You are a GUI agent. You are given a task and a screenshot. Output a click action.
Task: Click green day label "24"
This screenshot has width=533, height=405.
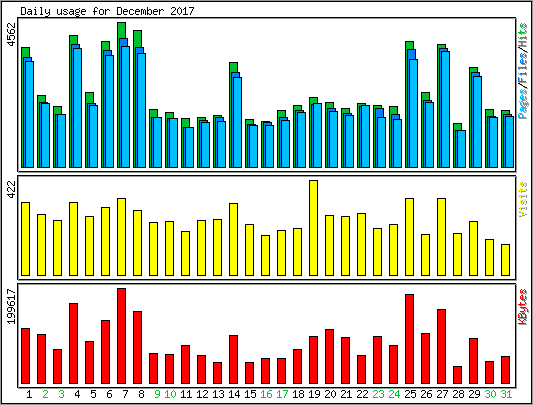coord(394,394)
